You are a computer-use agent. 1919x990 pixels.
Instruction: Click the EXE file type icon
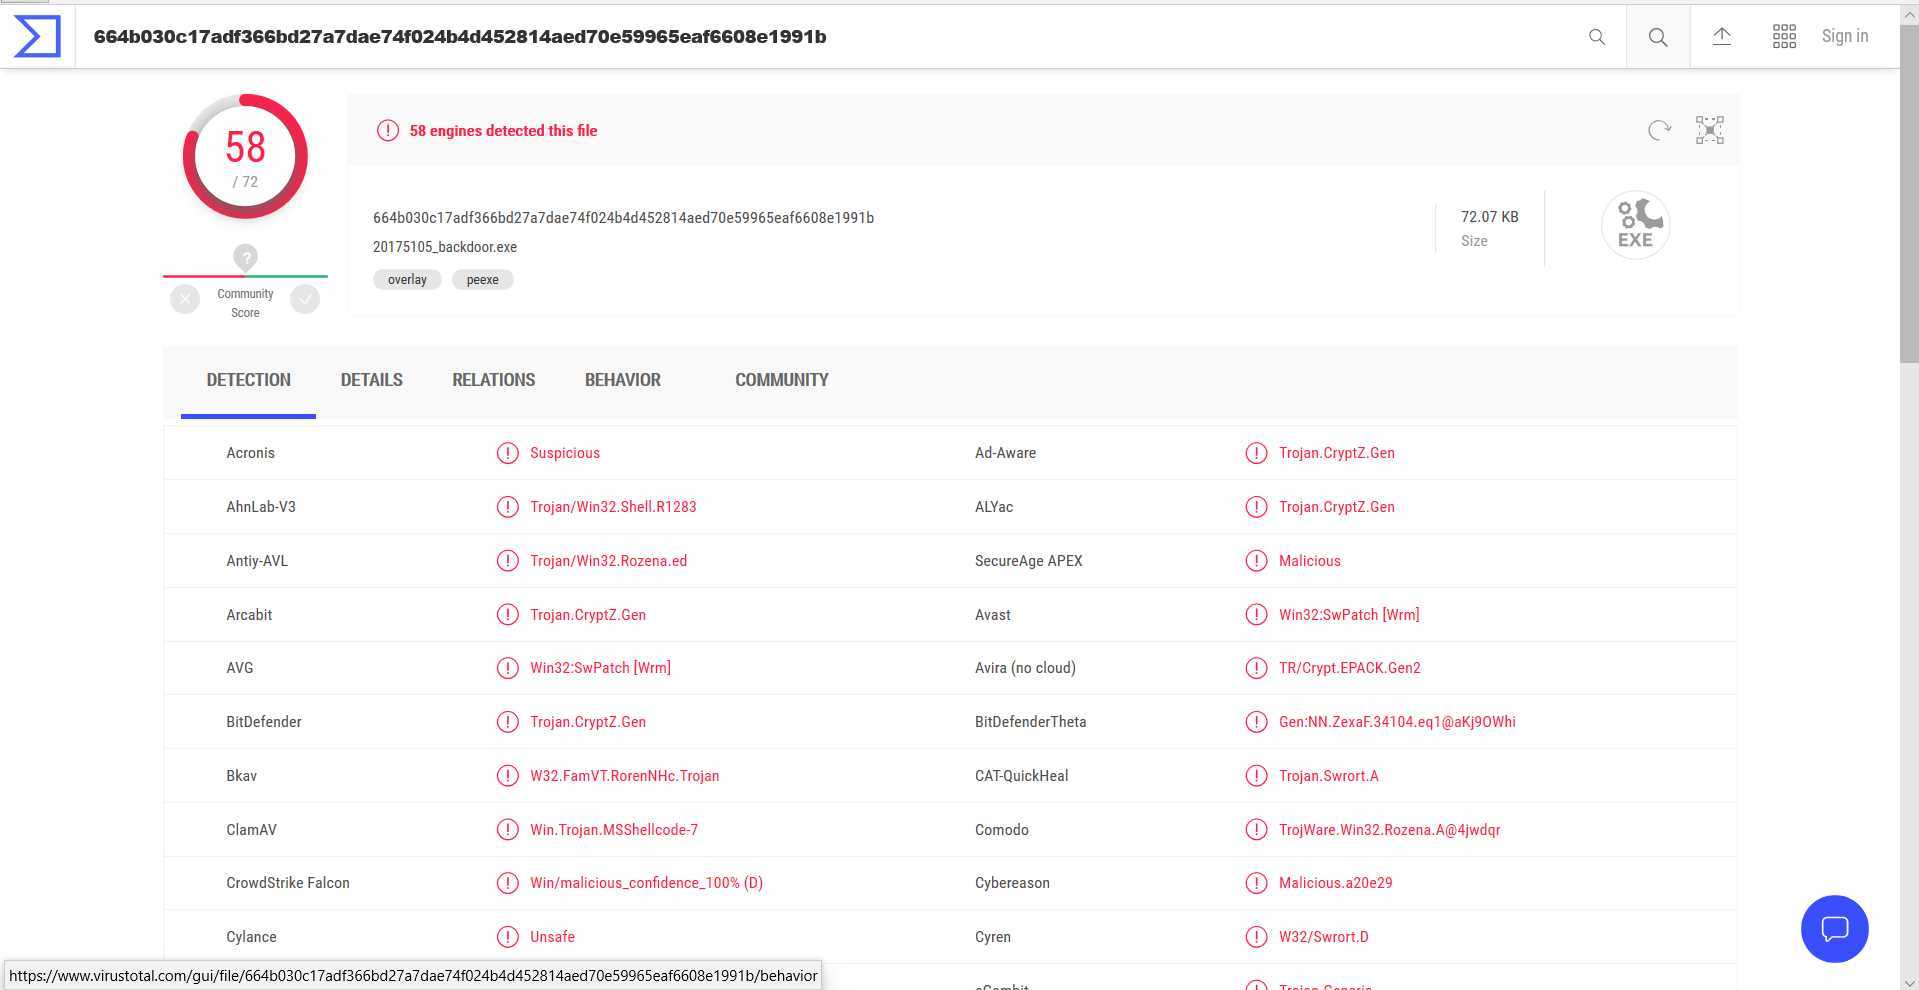[x=1635, y=225]
